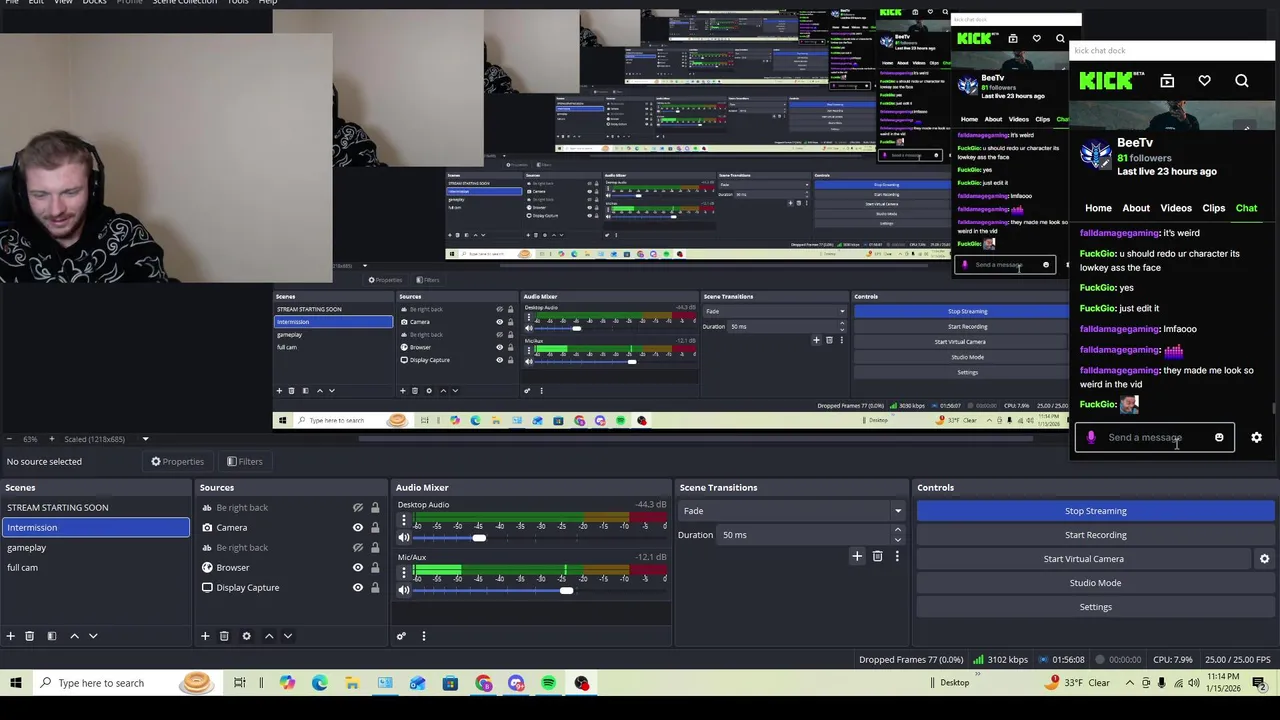Toggle lock on Display Capture source
This screenshot has width=1280, height=720.
[375, 588]
